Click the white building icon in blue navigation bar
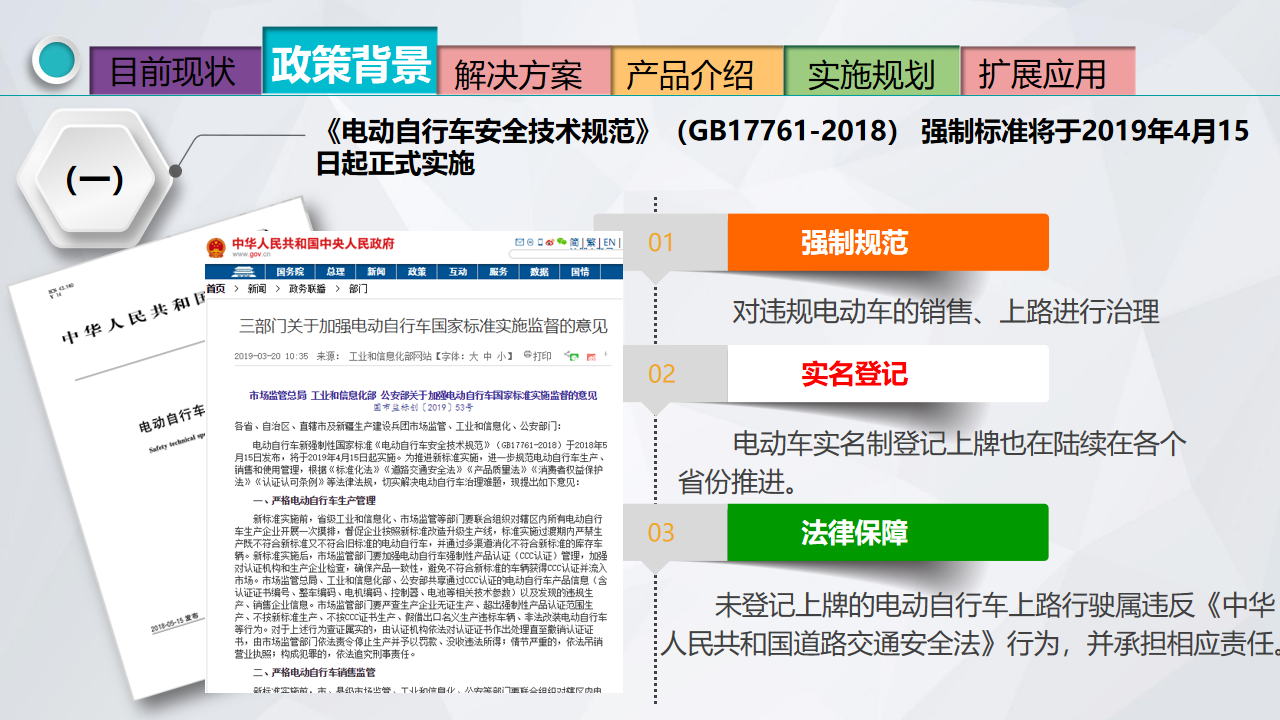The height and width of the screenshot is (720, 1280). tap(244, 272)
